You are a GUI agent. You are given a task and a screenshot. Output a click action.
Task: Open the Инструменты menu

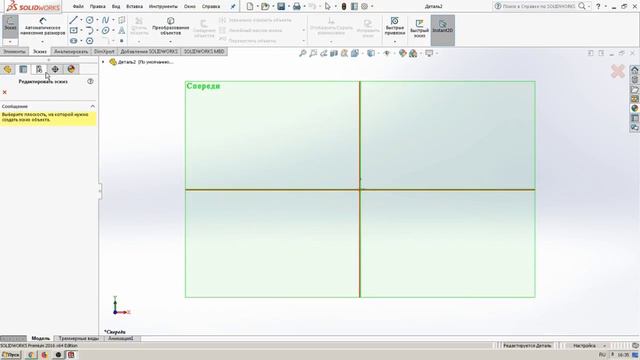click(x=163, y=7)
